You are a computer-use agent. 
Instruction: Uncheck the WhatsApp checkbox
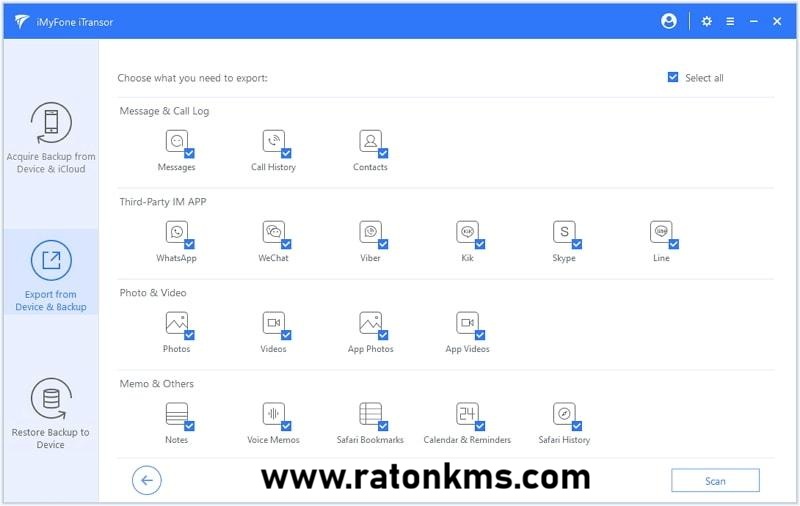pos(189,244)
